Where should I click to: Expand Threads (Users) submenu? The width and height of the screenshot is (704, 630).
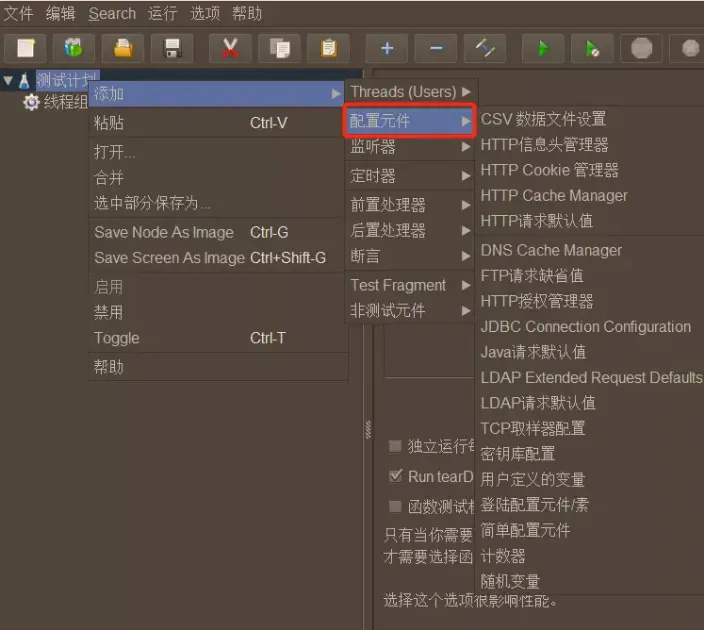pyautogui.click(x=410, y=92)
